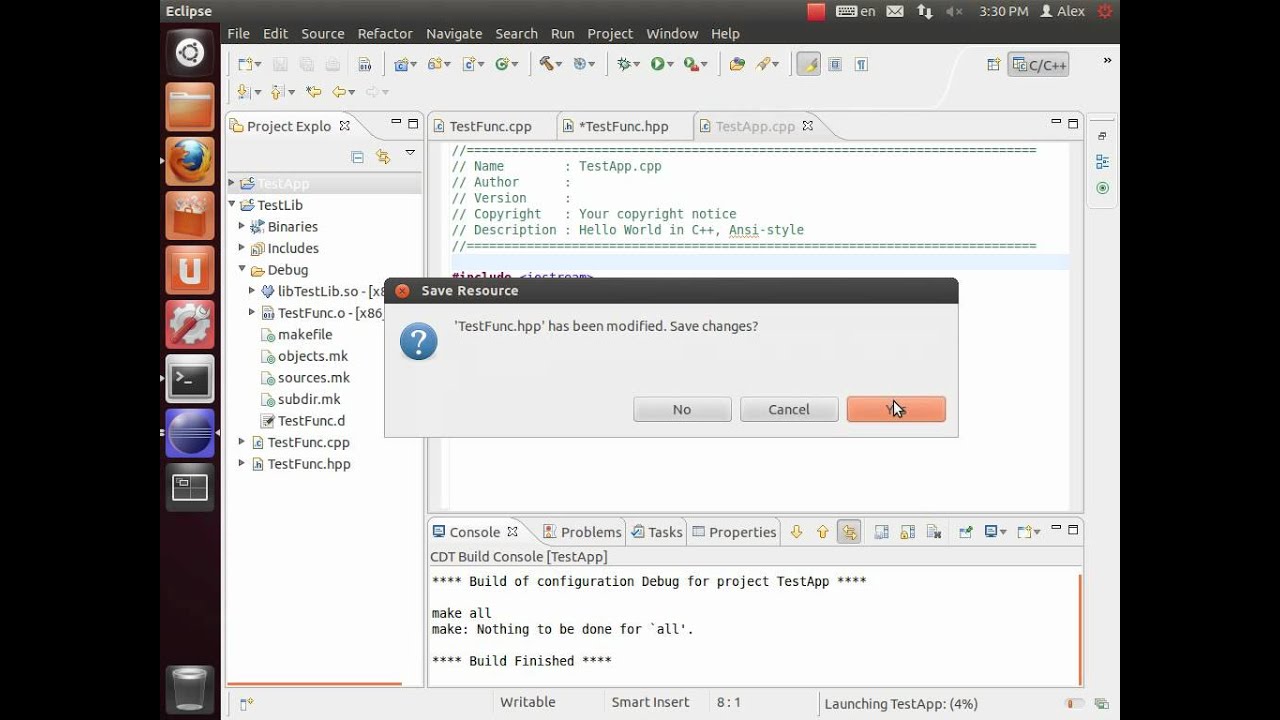The width and height of the screenshot is (1280, 720).
Task: Select the C/C++ perspective button
Action: 1039,65
